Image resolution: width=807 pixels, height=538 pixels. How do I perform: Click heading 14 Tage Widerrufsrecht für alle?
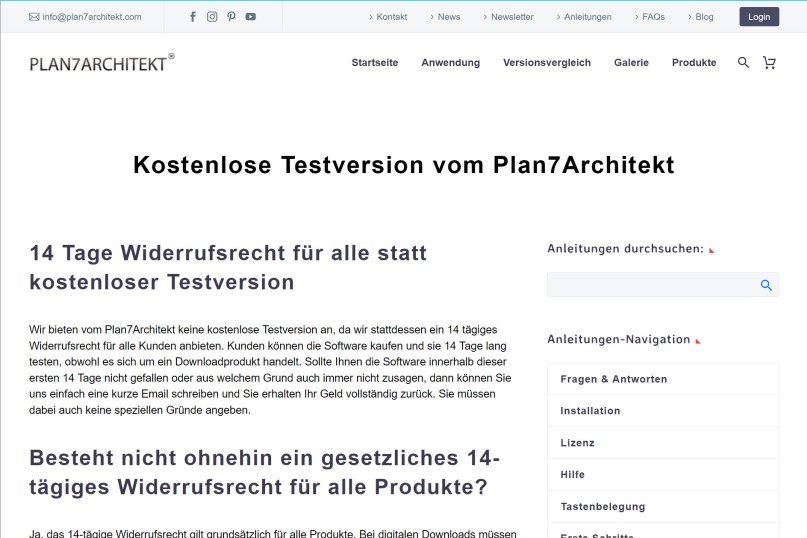click(x=228, y=268)
